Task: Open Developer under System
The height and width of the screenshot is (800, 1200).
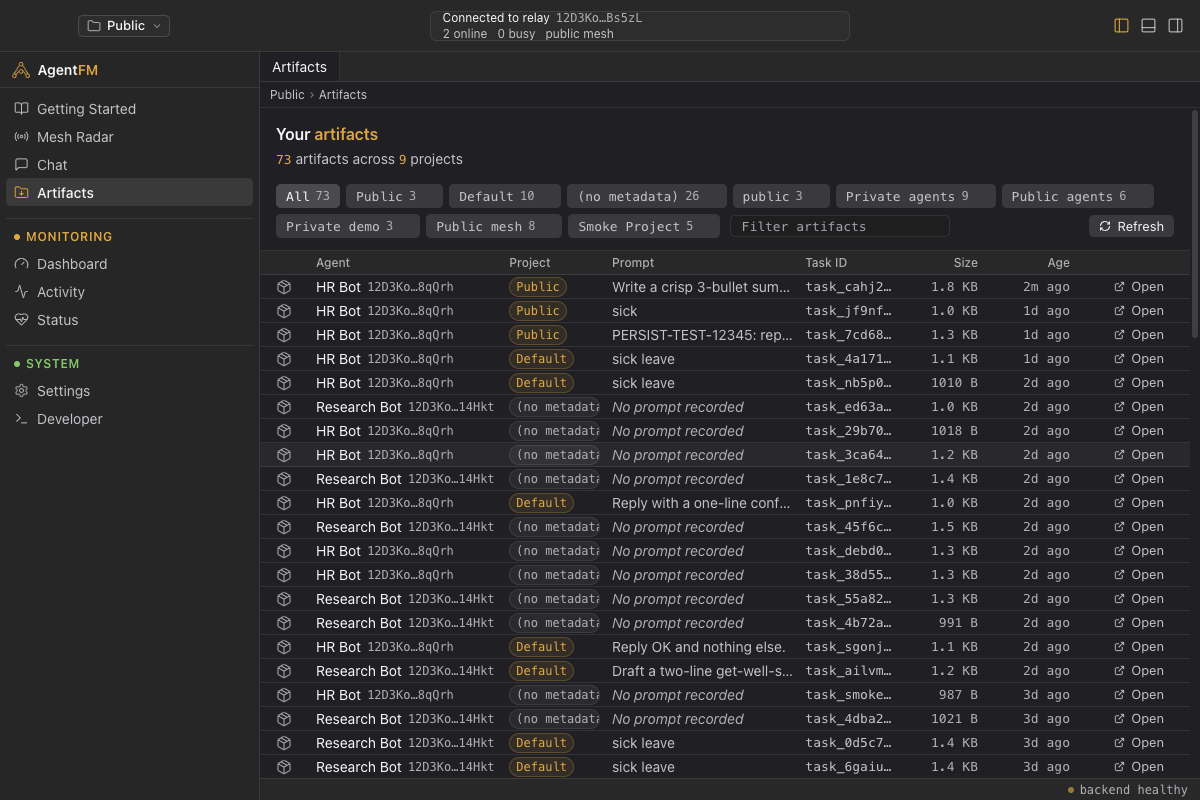Action: (129, 419)
